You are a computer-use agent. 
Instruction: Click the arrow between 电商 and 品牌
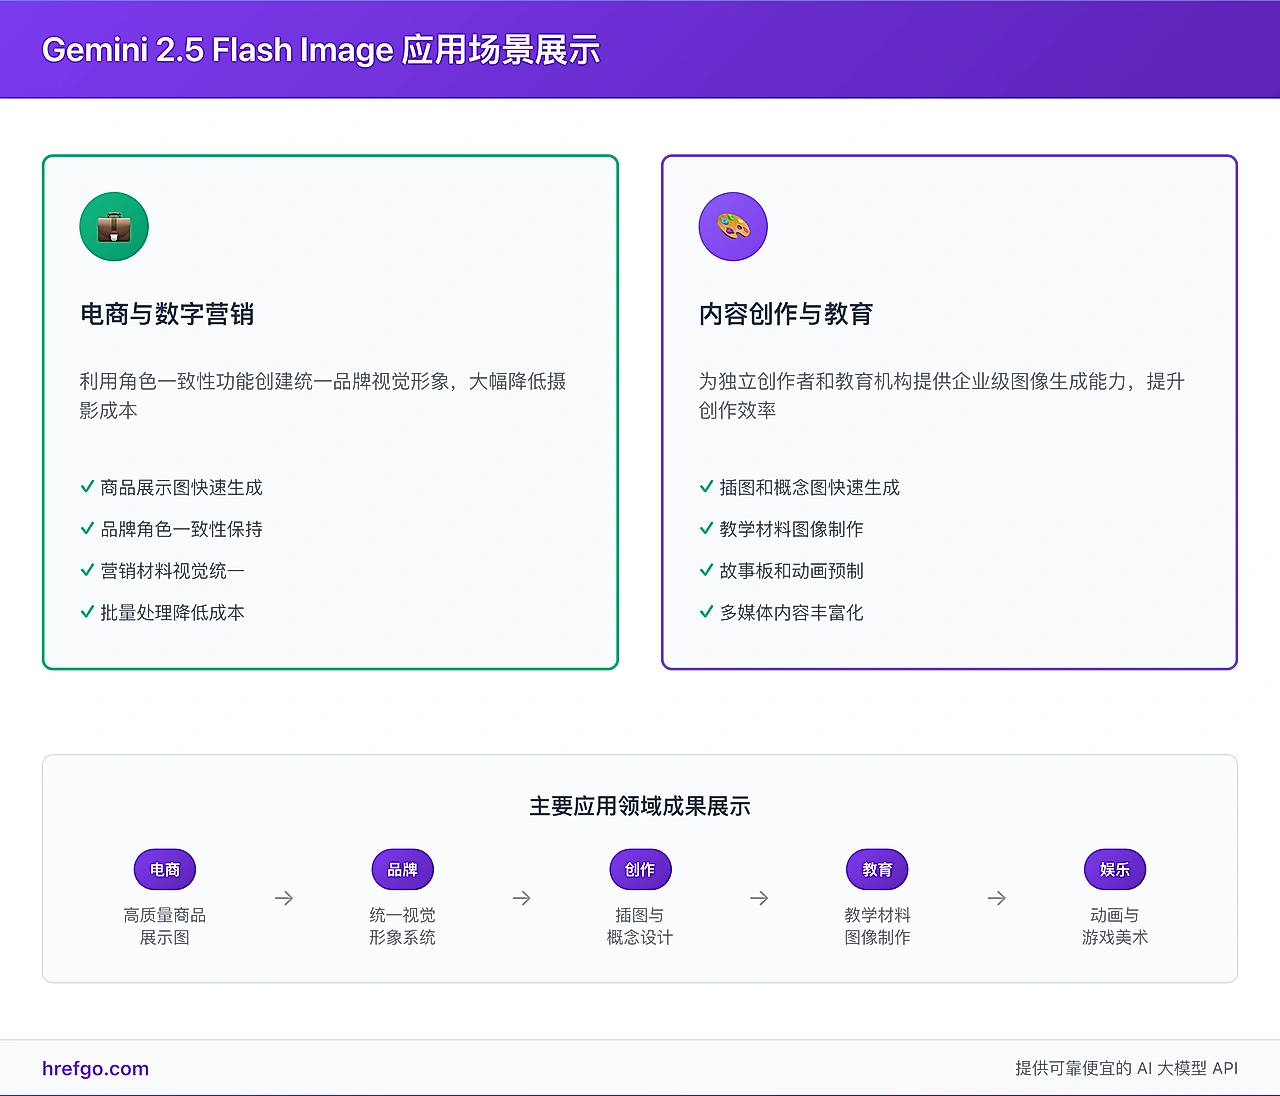284,898
